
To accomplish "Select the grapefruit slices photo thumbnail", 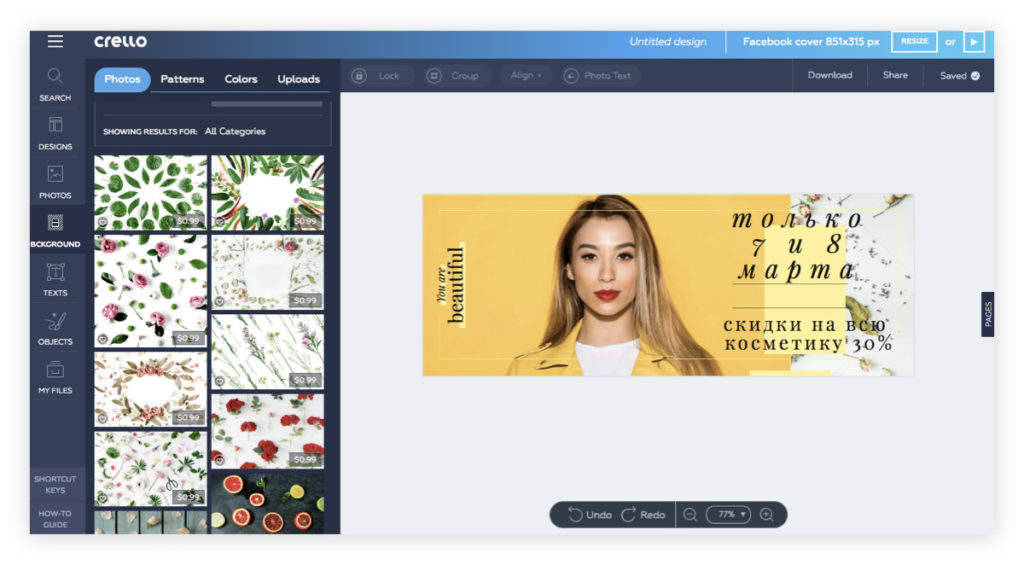I will pos(267,503).
